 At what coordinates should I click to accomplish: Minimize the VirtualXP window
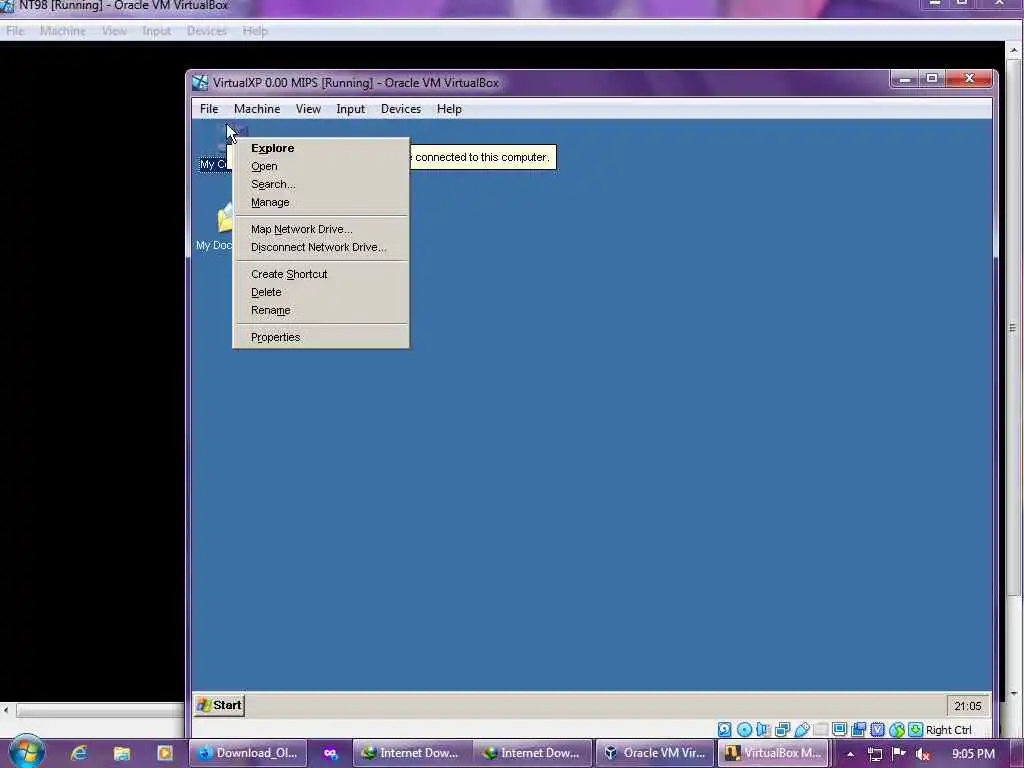905,79
